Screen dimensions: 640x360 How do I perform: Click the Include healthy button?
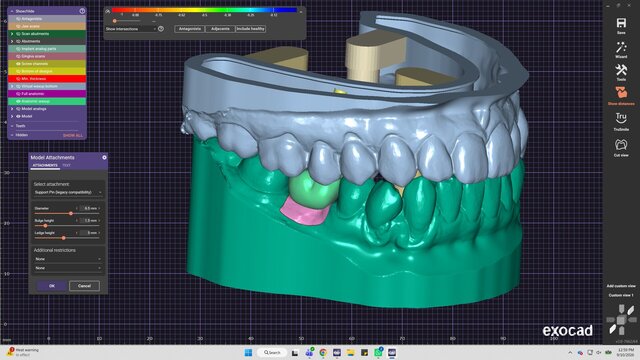[x=251, y=29]
